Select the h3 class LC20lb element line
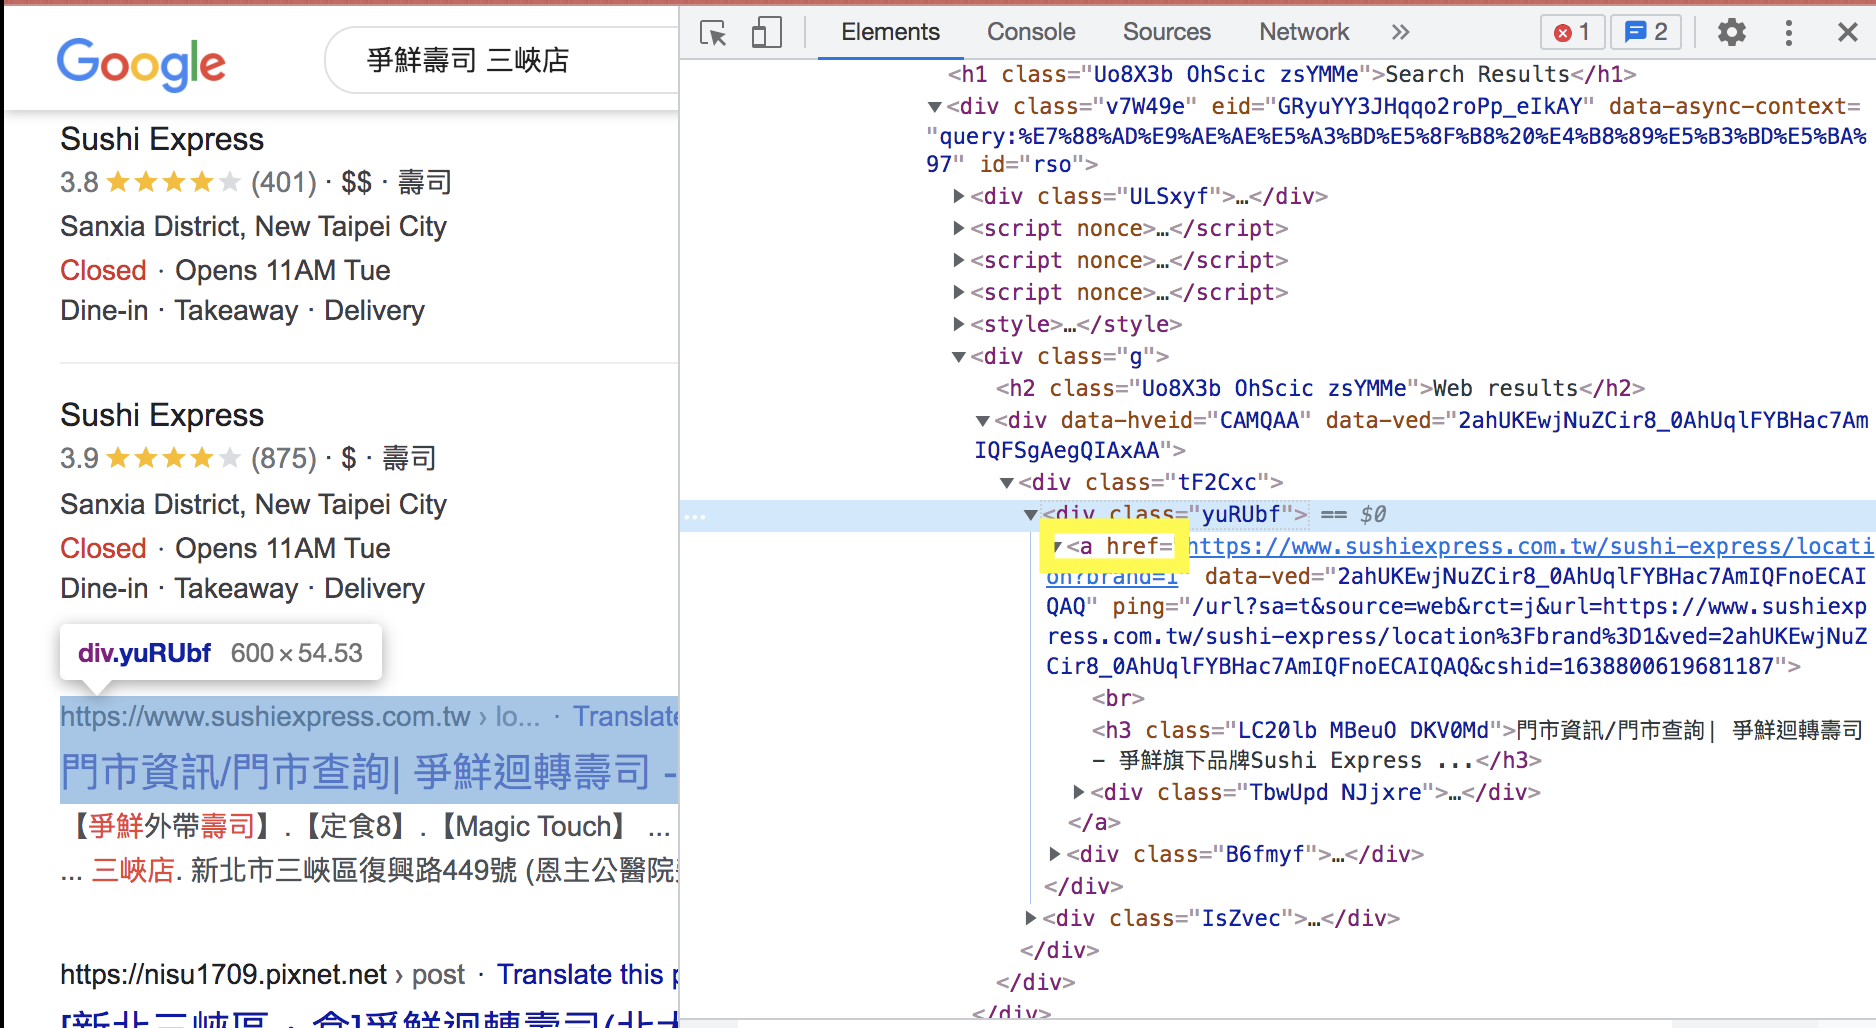The height and width of the screenshot is (1028, 1876). pos(1477,746)
